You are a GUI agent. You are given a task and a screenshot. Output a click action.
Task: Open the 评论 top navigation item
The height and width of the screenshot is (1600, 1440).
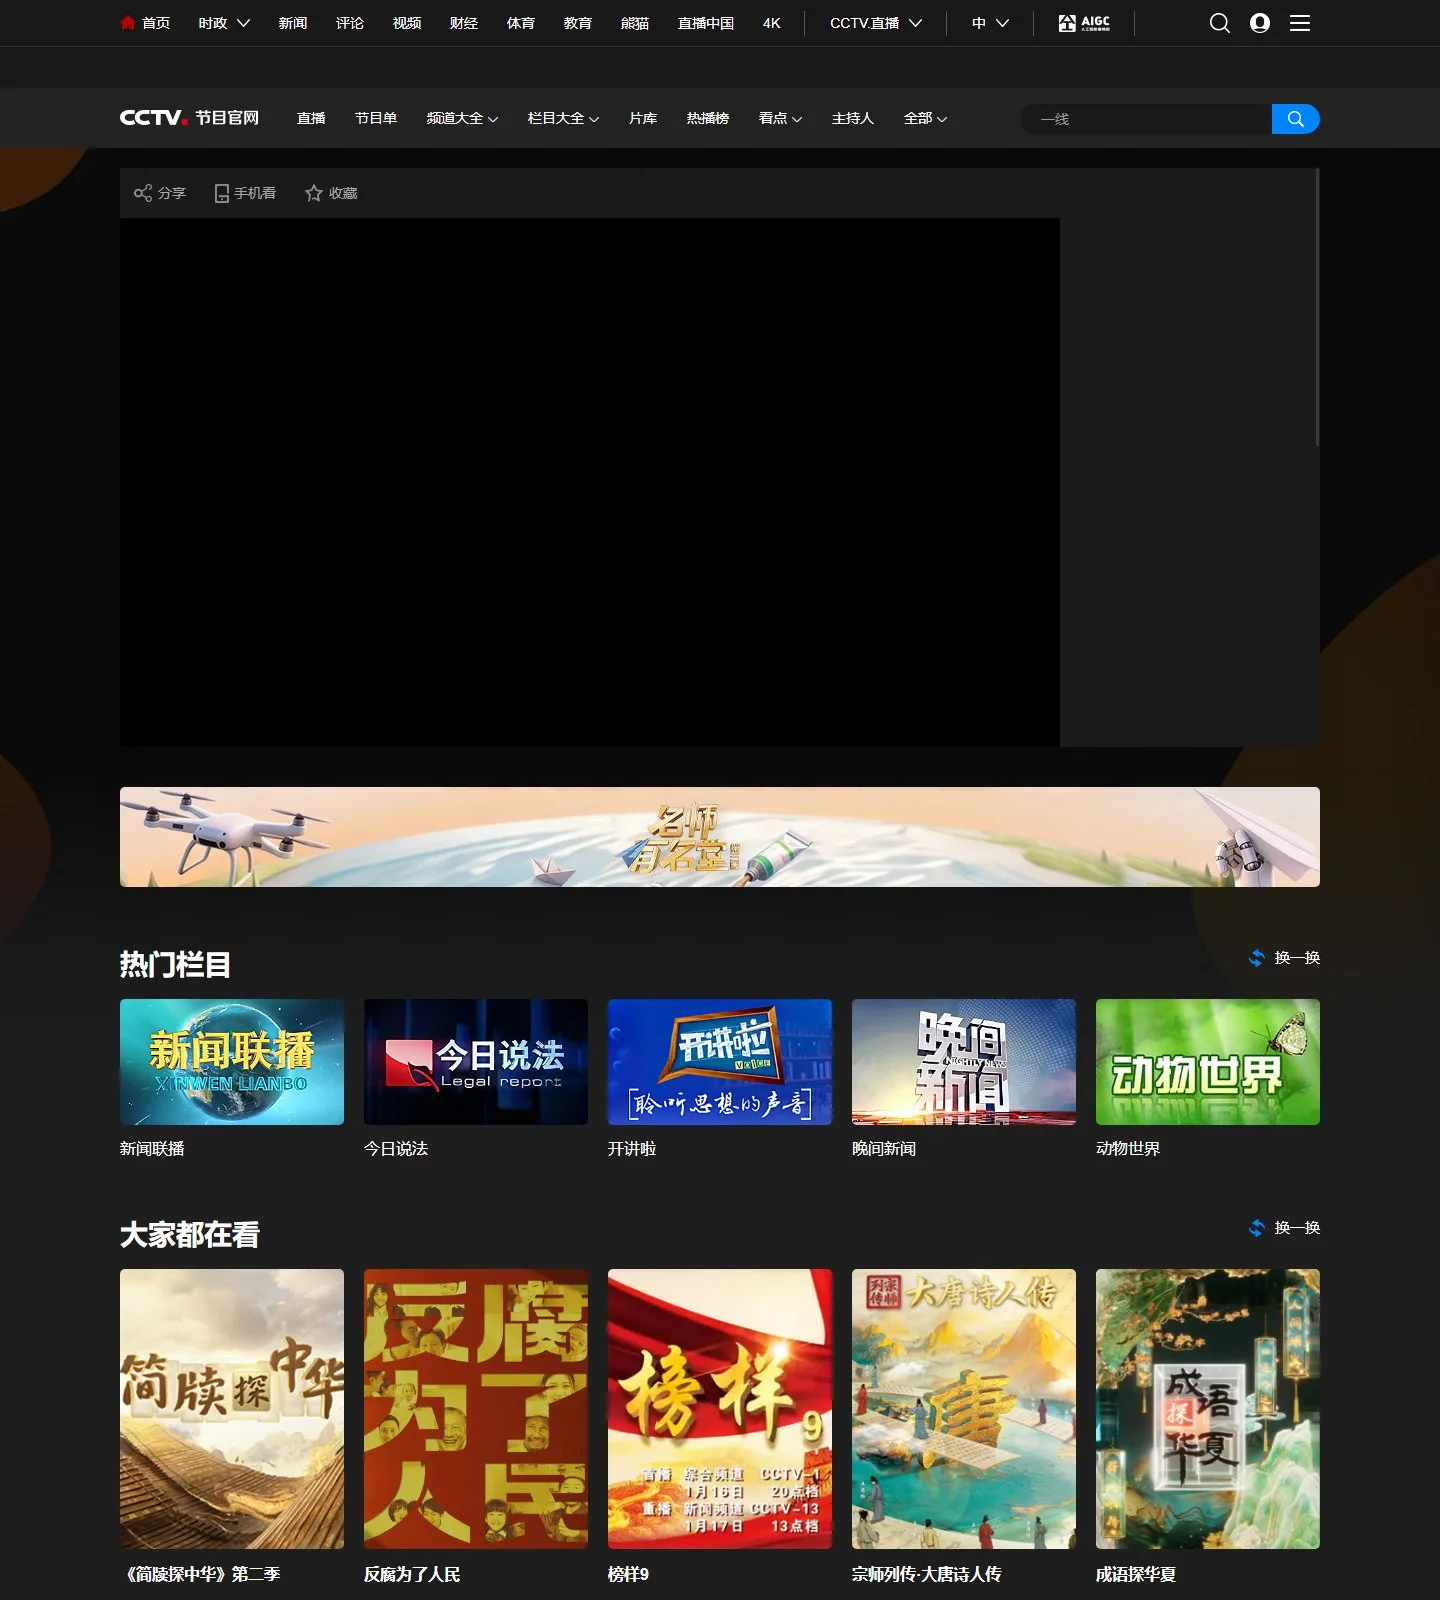[x=350, y=23]
